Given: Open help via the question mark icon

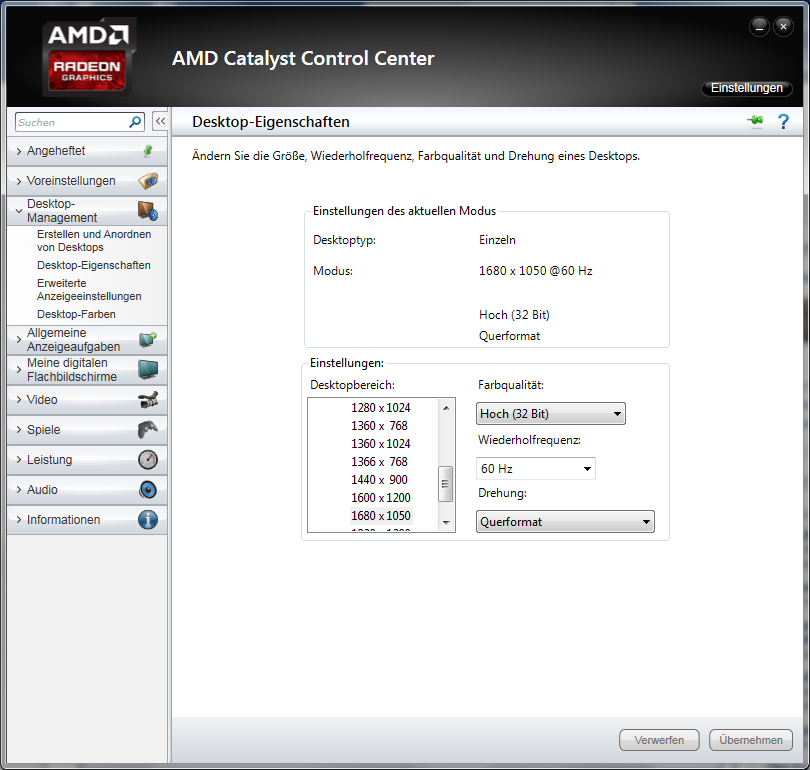Looking at the screenshot, I should pyautogui.click(x=783, y=121).
